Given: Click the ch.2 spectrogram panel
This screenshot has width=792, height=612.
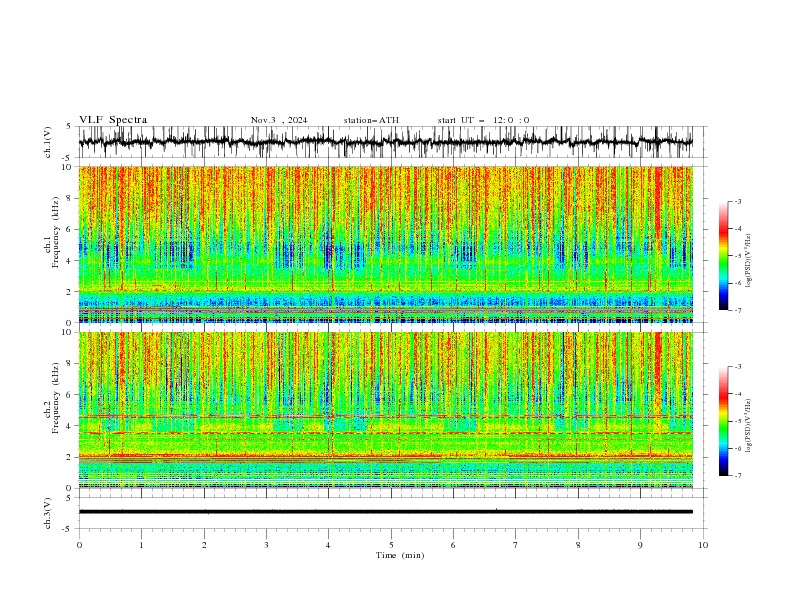Looking at the screenshot, I should click(x=385, y=410).
